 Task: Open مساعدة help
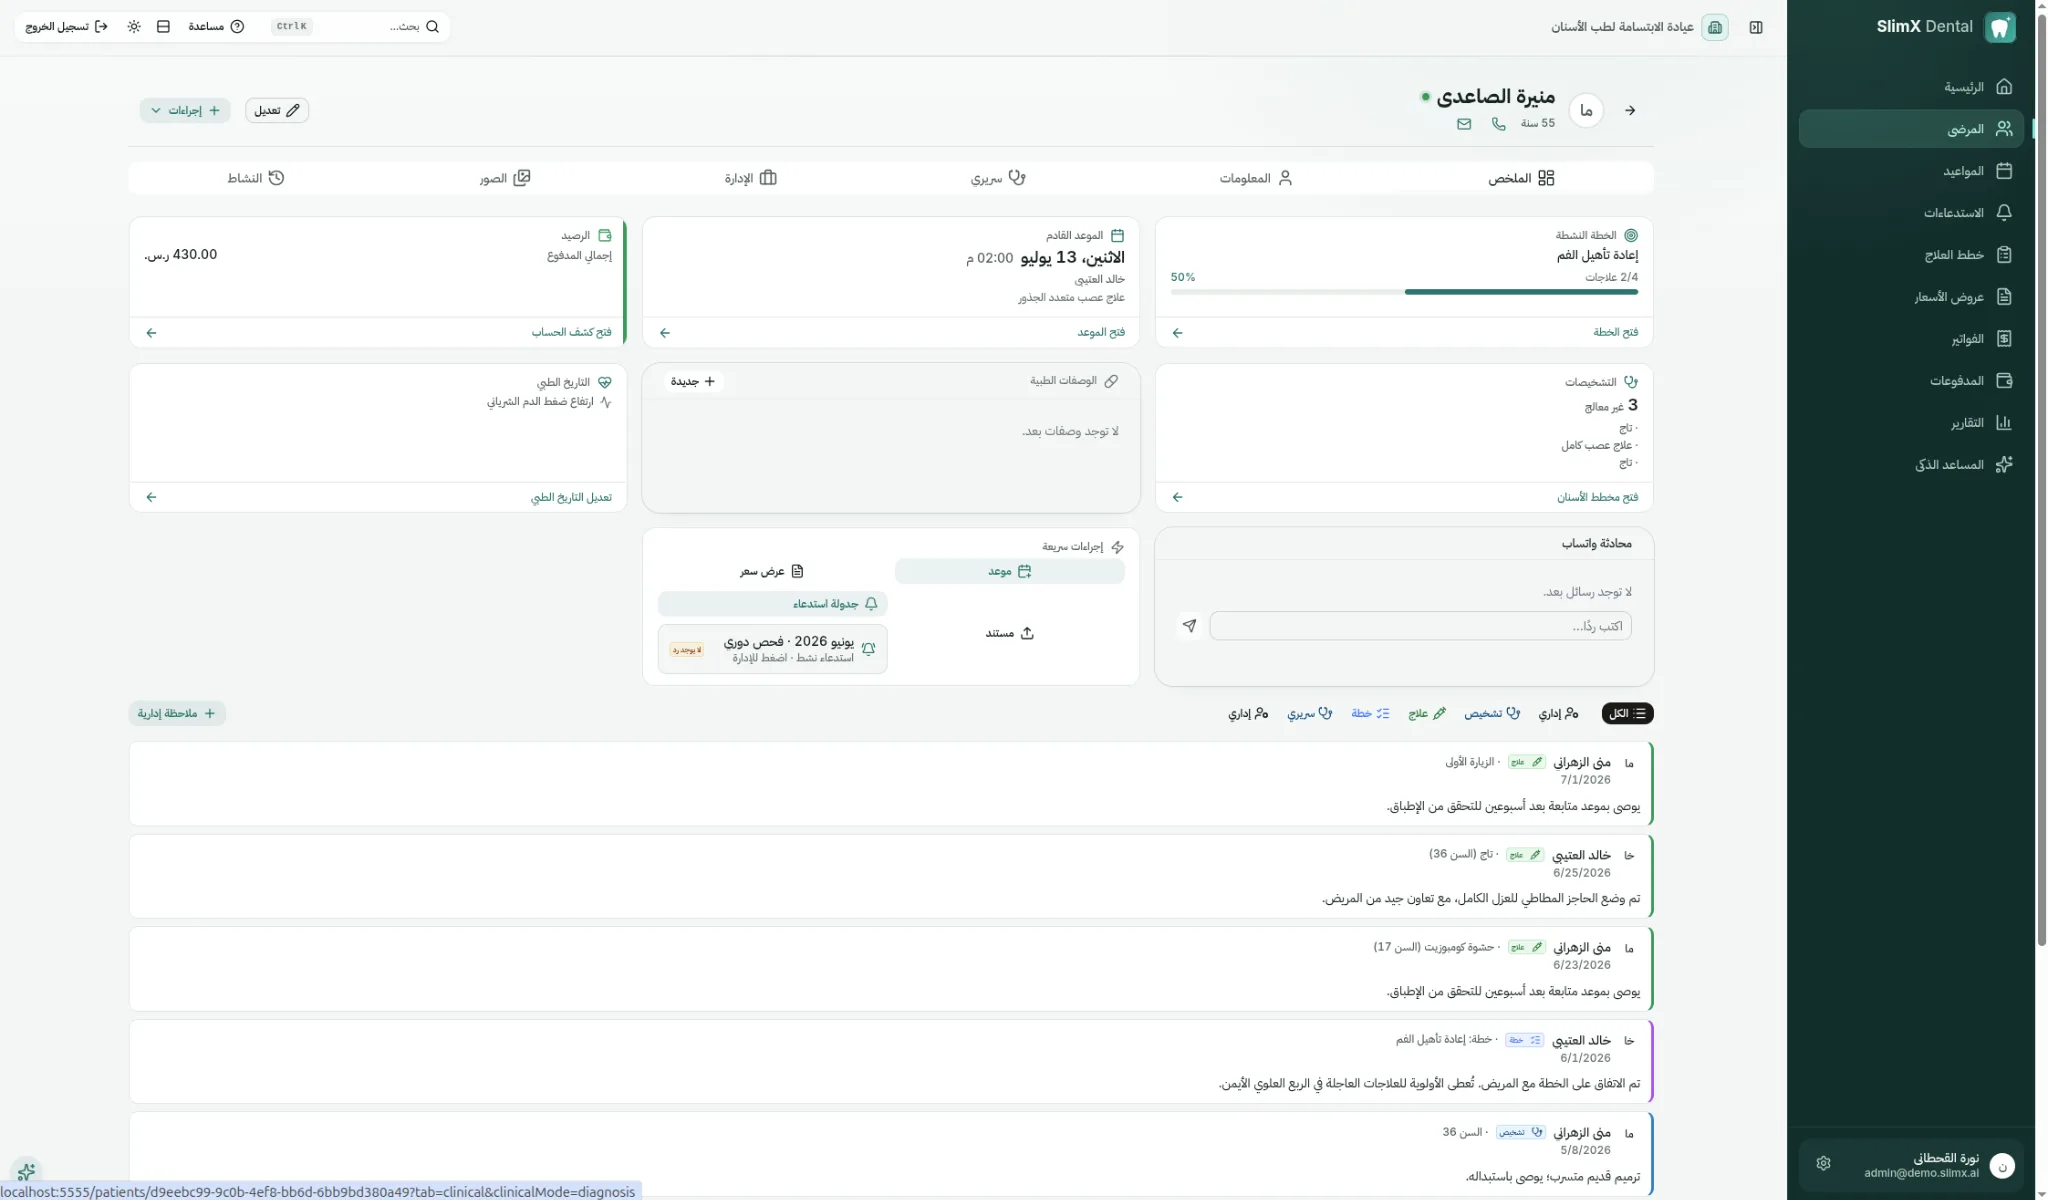[216, 27]
